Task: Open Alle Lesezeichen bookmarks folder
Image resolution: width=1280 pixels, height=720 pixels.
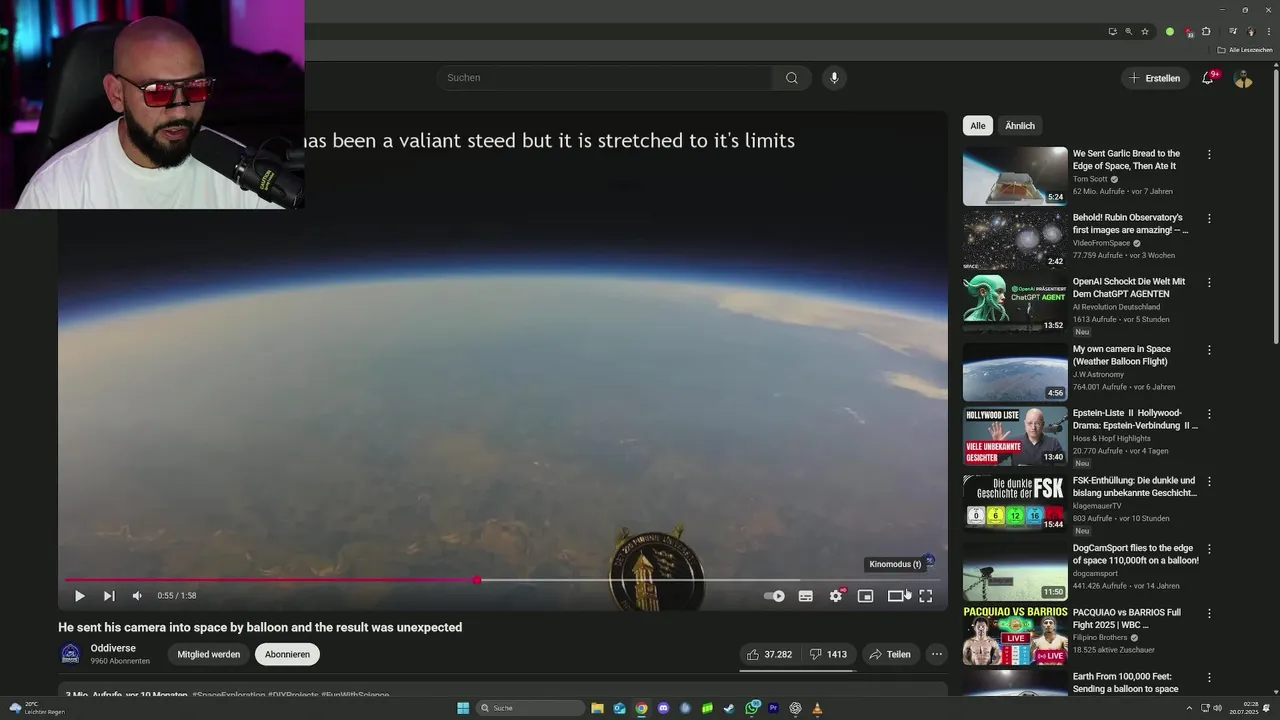Action: click(1244, 50)
